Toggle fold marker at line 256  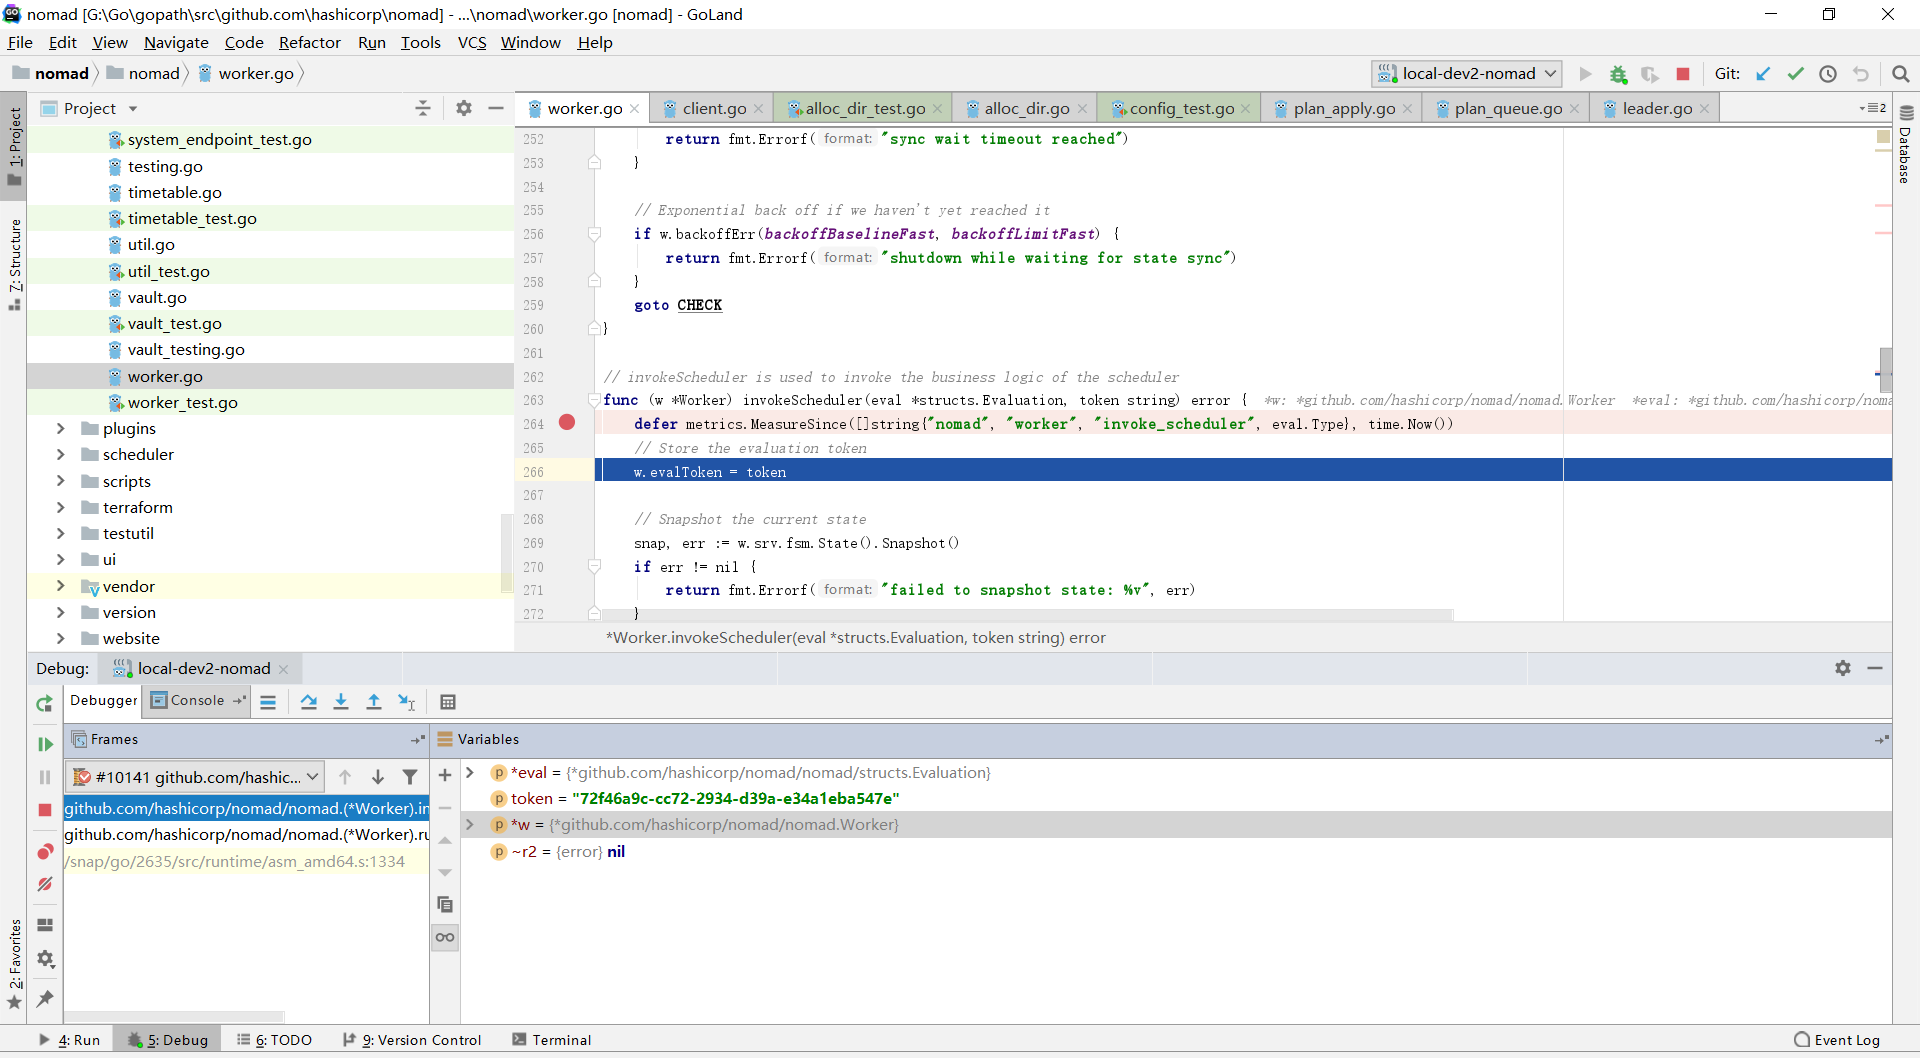[594, 234]
